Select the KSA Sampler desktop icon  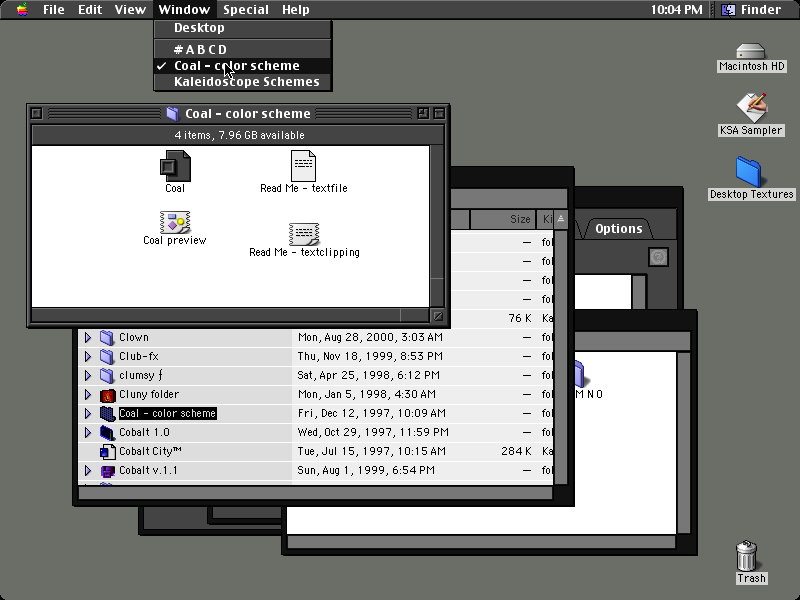tap(751, 108)
